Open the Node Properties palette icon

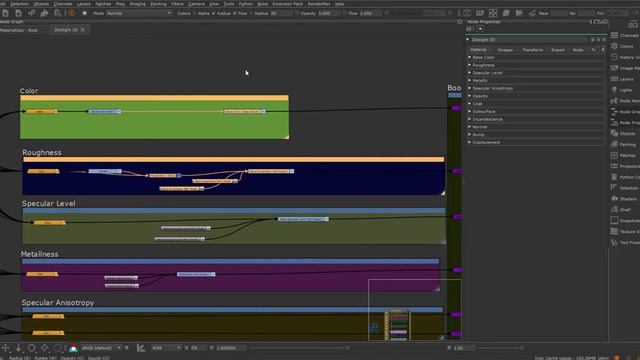point(614,122)
